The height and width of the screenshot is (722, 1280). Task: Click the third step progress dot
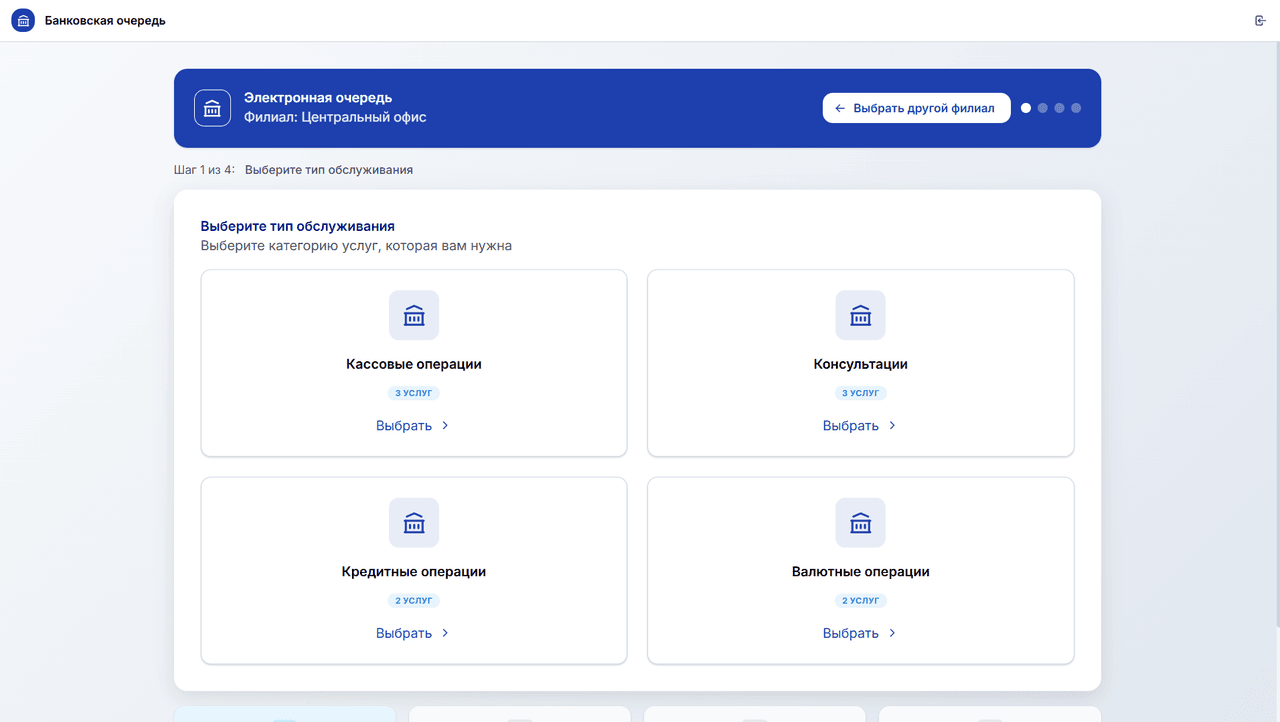[x=1059, y=108]
